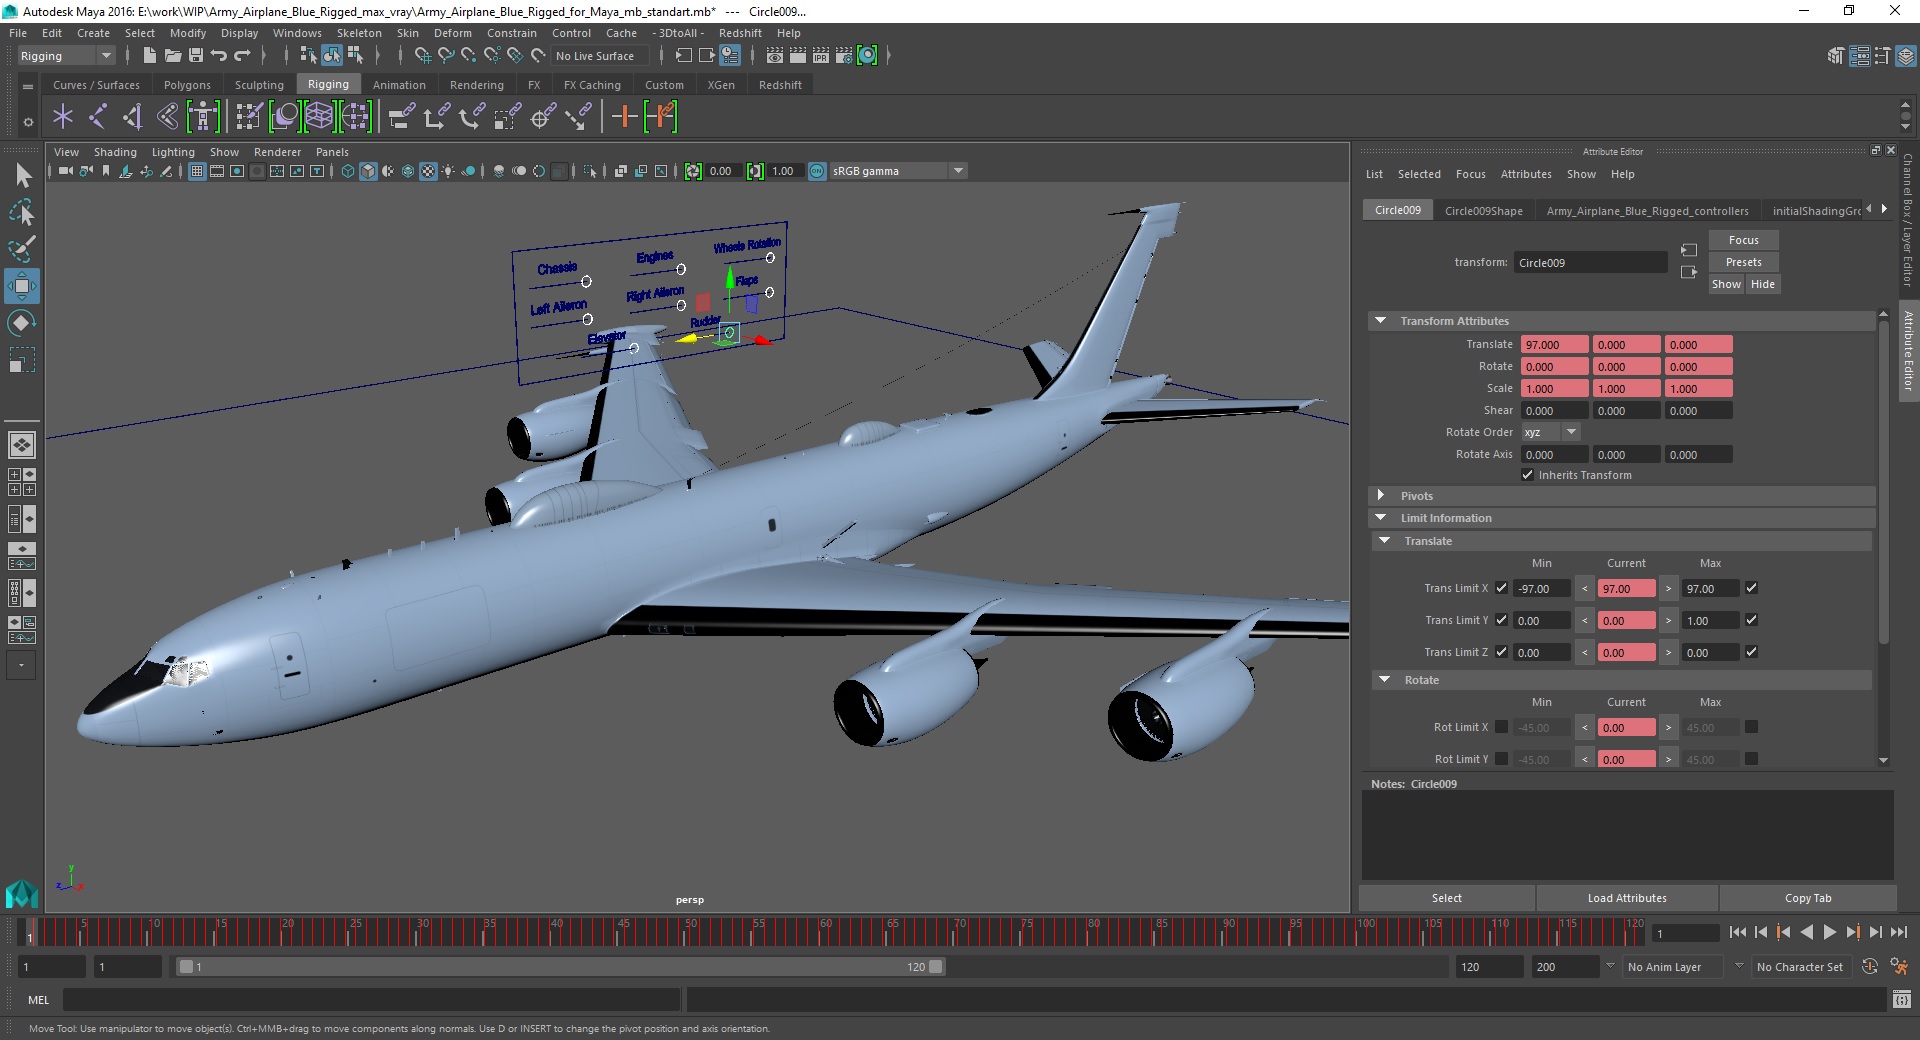The image size is (1920, 1040).
Task: Click the Presets button
Action: tap(1743, 262)
